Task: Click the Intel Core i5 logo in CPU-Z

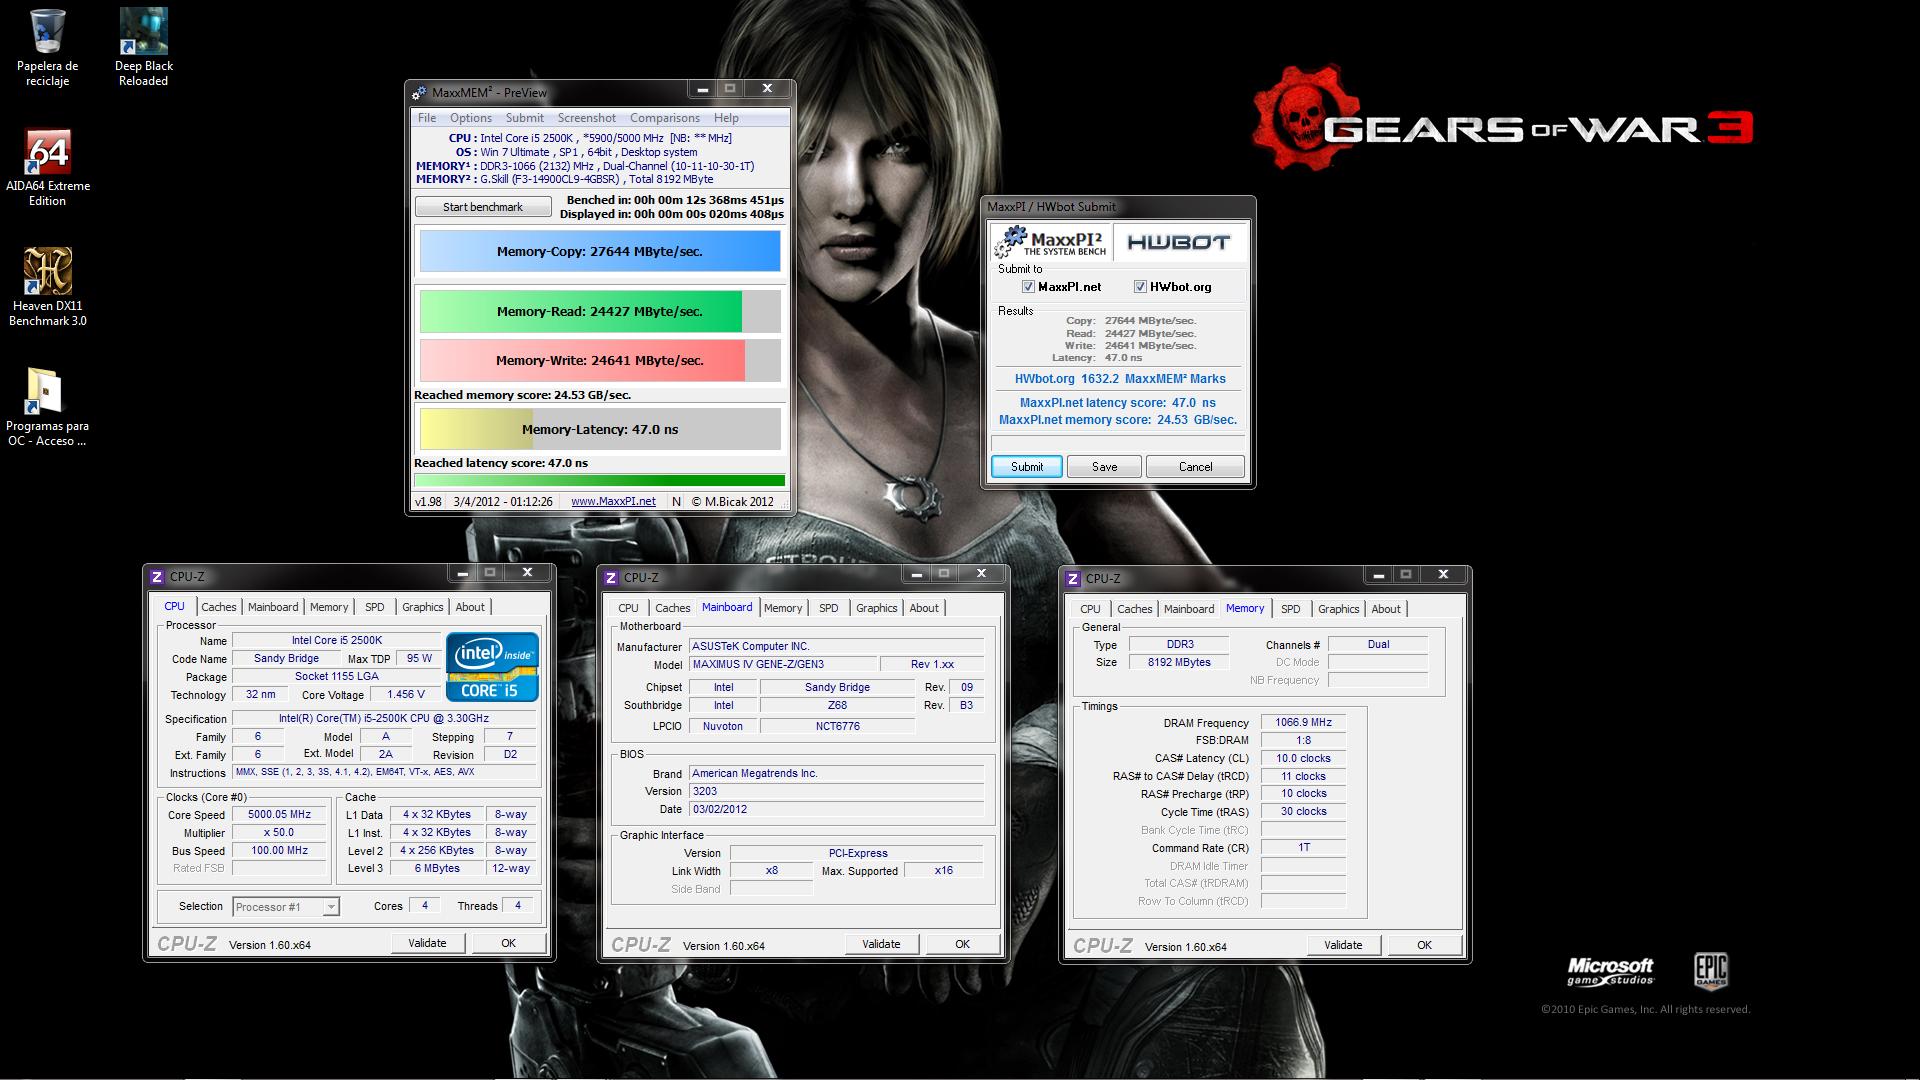Action: click(x=492, y=666)
